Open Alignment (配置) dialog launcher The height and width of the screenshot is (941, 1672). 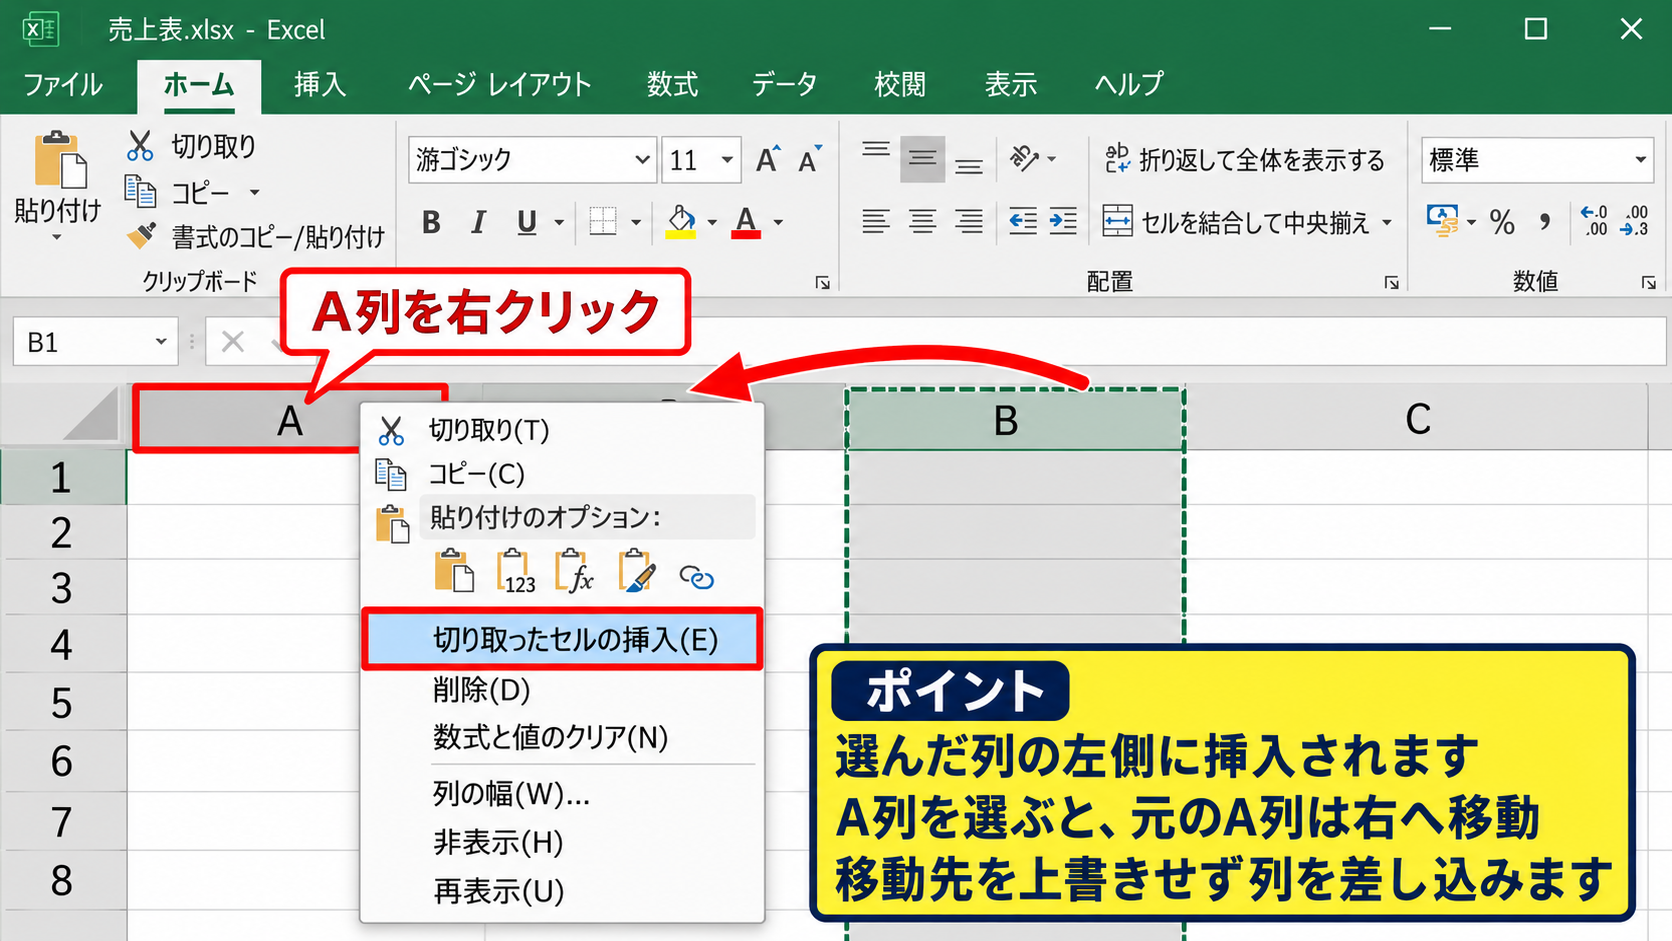pyautogui.click(x=1391, y=283)
